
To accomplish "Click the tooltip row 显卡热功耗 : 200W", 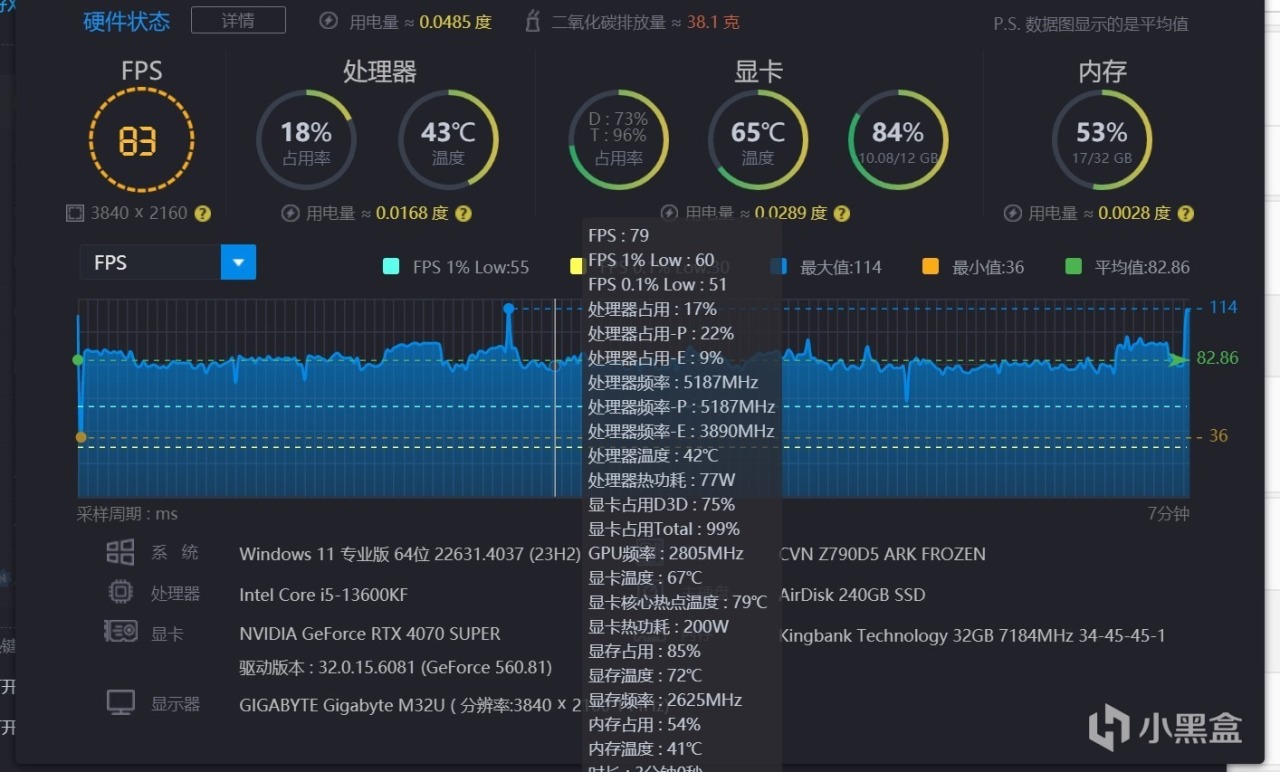I will tap(659, 627).
